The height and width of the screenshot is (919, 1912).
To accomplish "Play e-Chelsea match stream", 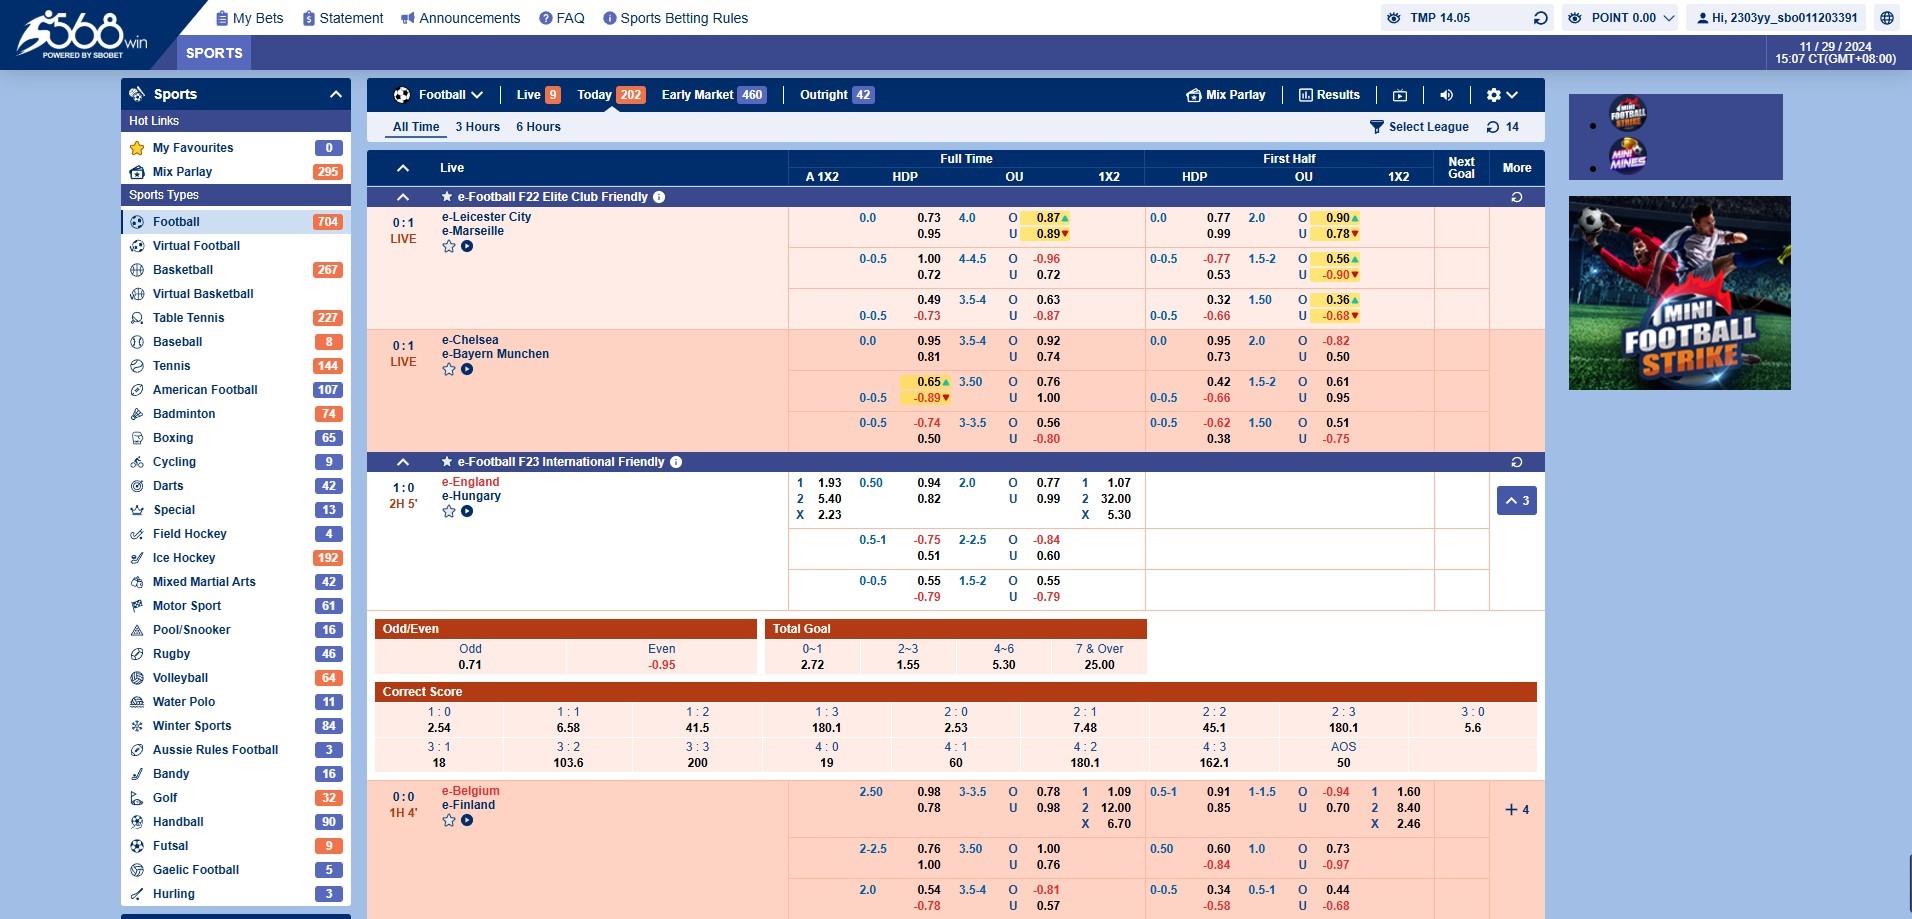I will pos(467,369).
